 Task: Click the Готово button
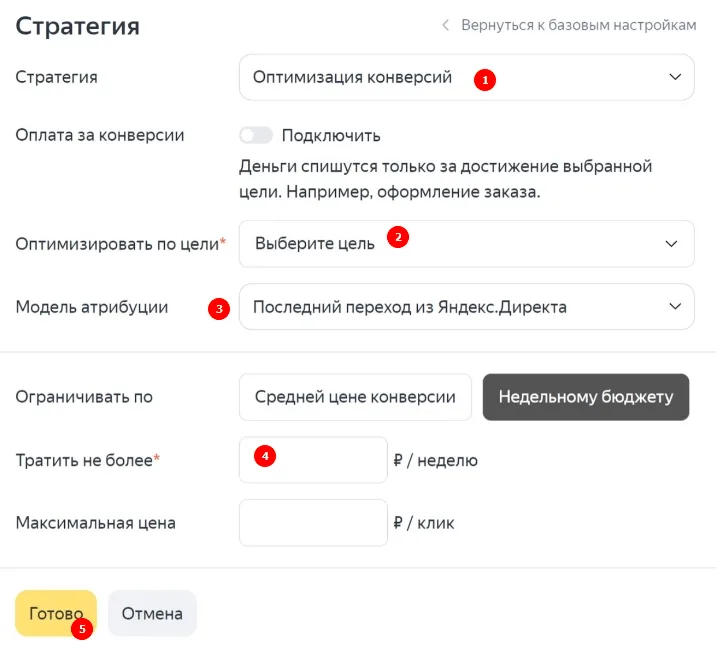point(56,613)
